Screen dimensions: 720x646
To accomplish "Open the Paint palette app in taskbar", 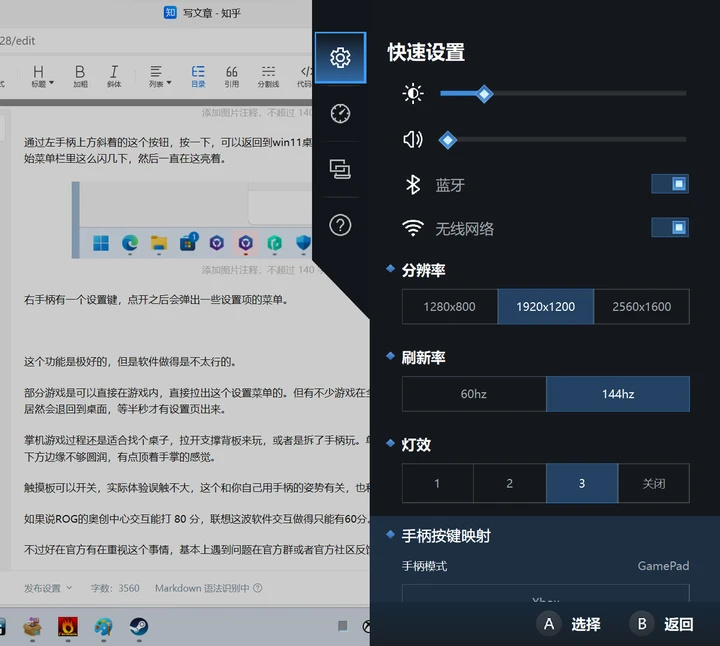I will (103, 627).
